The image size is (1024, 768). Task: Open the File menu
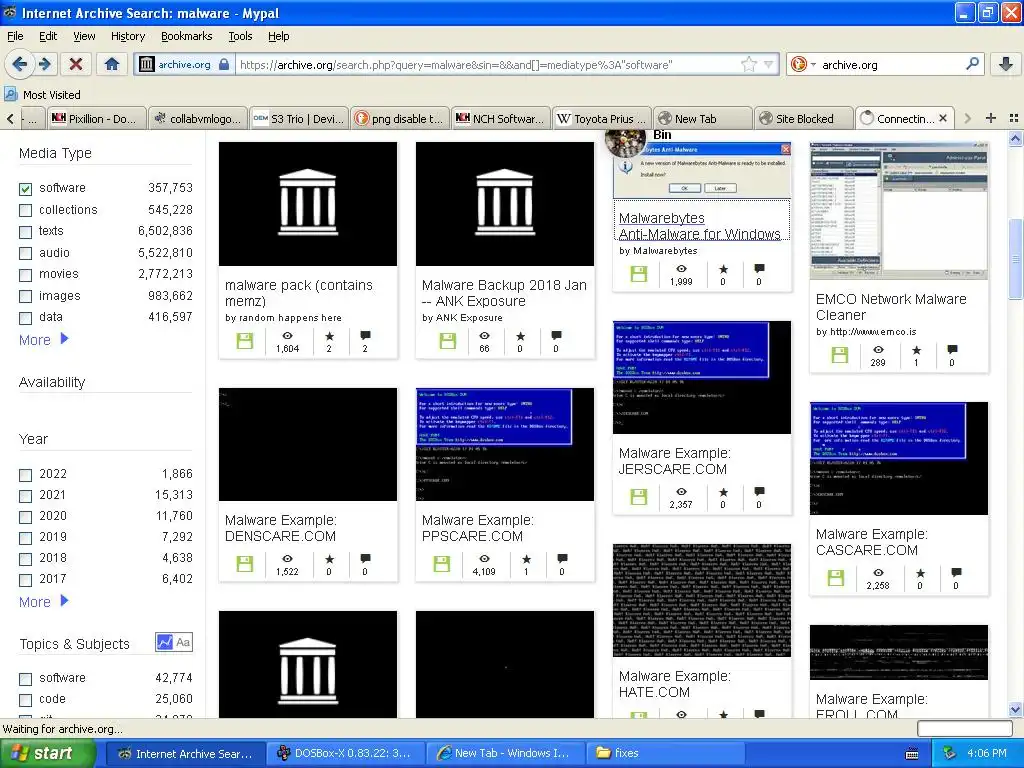click(15, 36)
